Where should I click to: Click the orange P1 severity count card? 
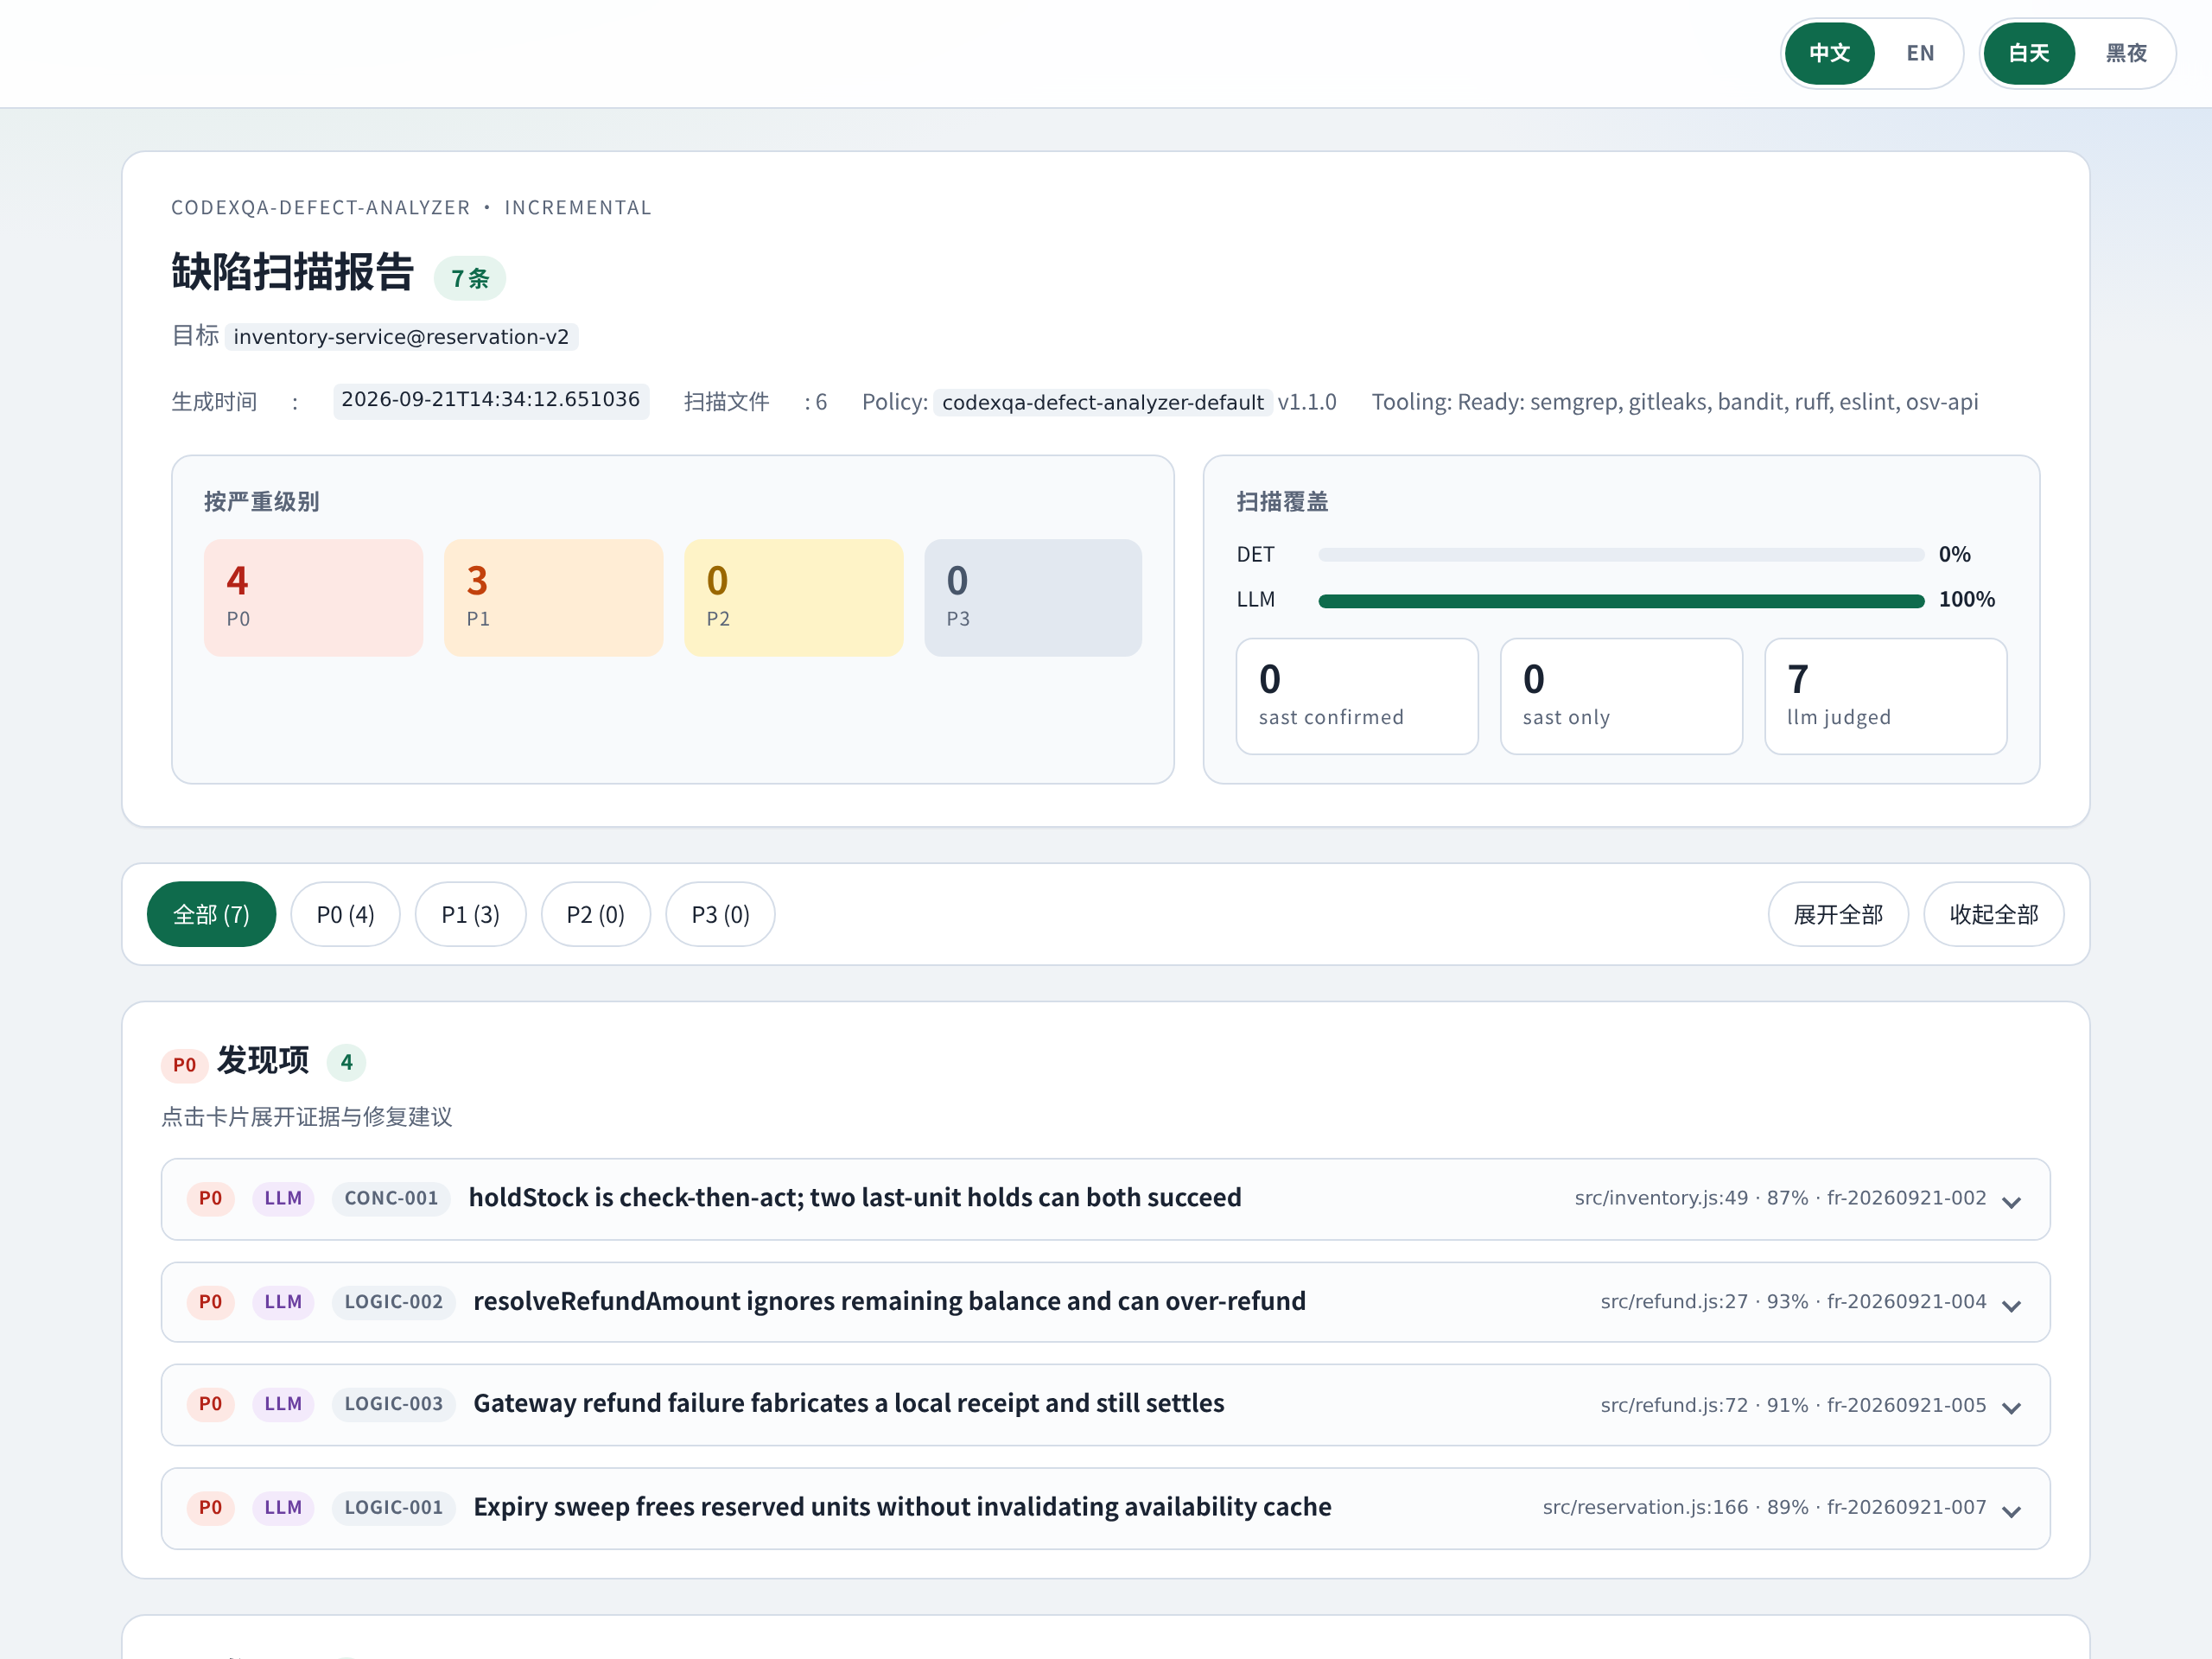(553, 598)
